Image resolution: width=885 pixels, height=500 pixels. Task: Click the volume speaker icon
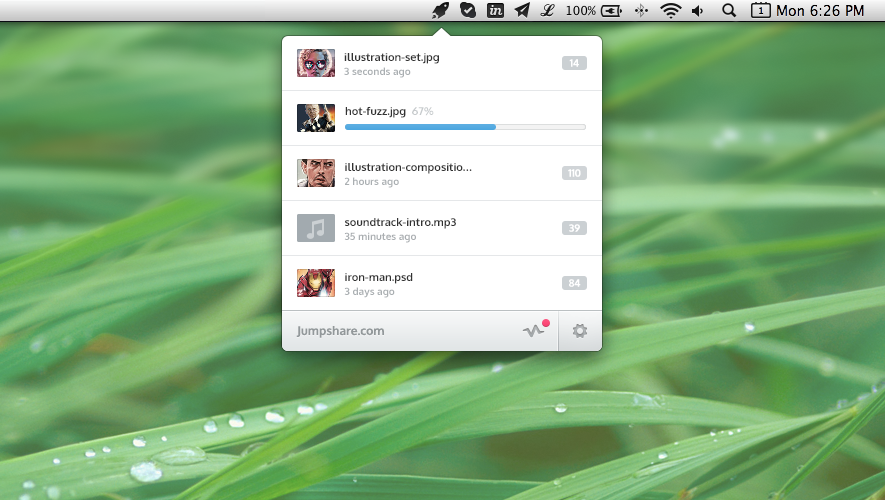[x=697, y=11]
